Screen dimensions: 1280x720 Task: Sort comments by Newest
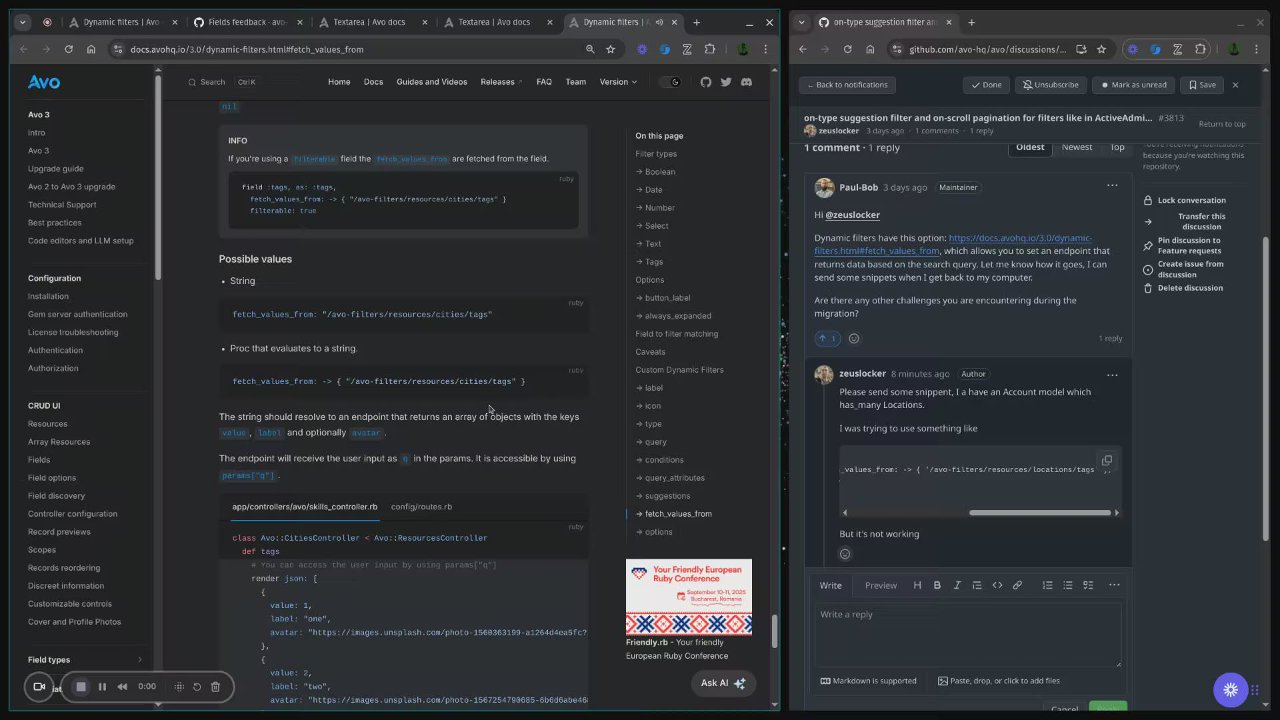pyautogui.click(x=1077, y=147)
